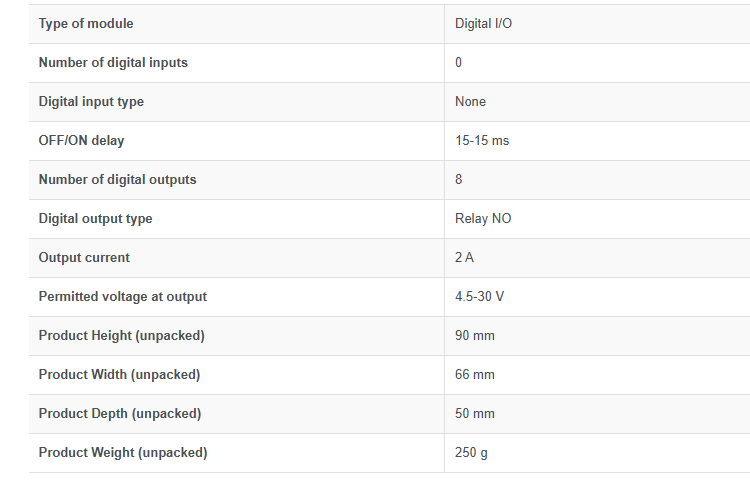Click the "66 mm" width value
750x502 pixels.
point(475,374)
